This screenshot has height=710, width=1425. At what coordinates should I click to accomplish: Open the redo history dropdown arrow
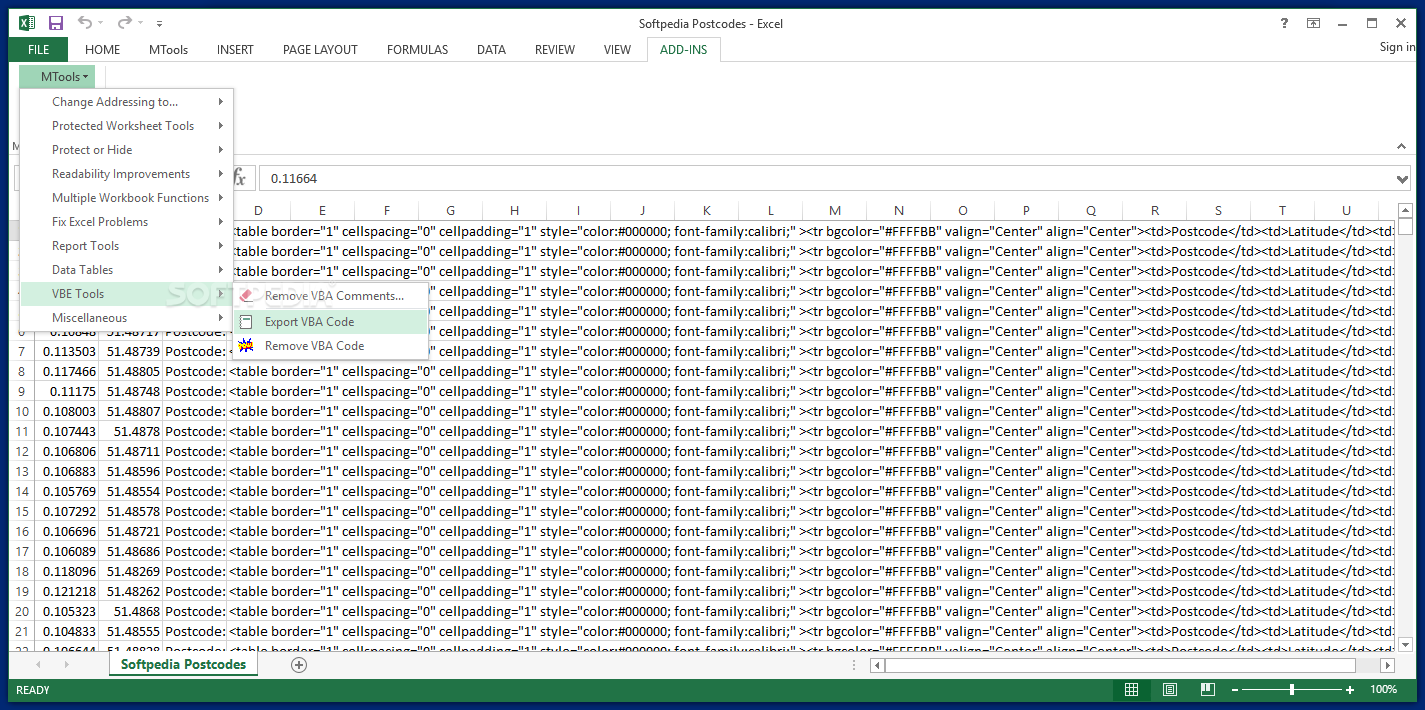click(x=141, y=24)
